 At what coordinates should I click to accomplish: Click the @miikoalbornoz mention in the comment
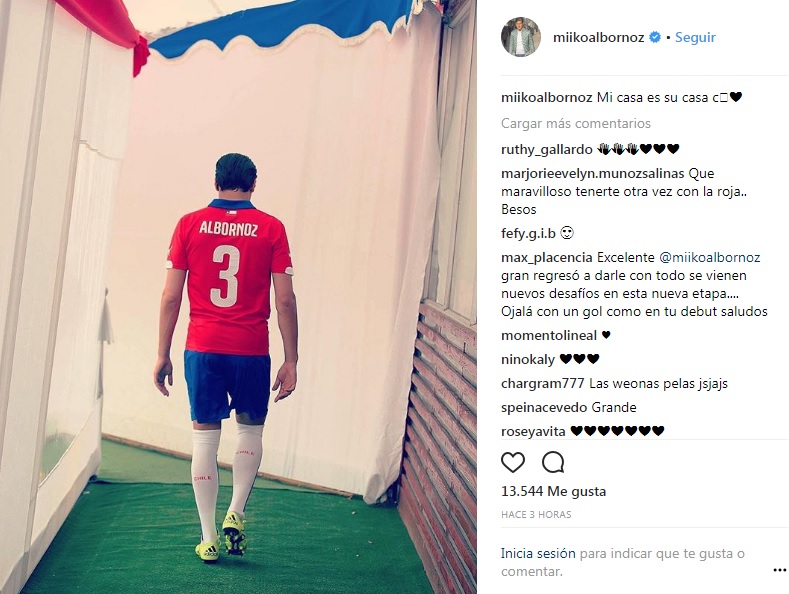pos(709,258)
